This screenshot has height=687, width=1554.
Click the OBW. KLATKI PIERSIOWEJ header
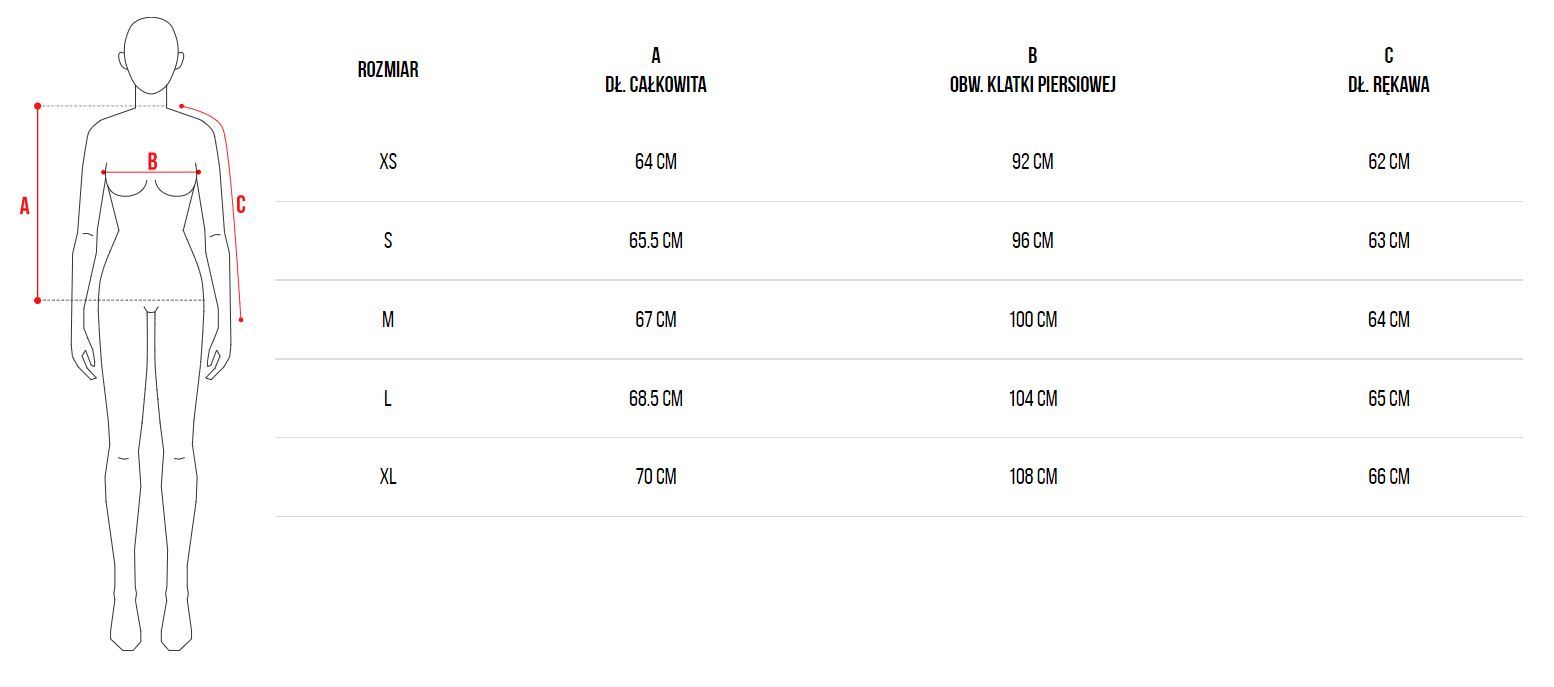point(1032,85)
